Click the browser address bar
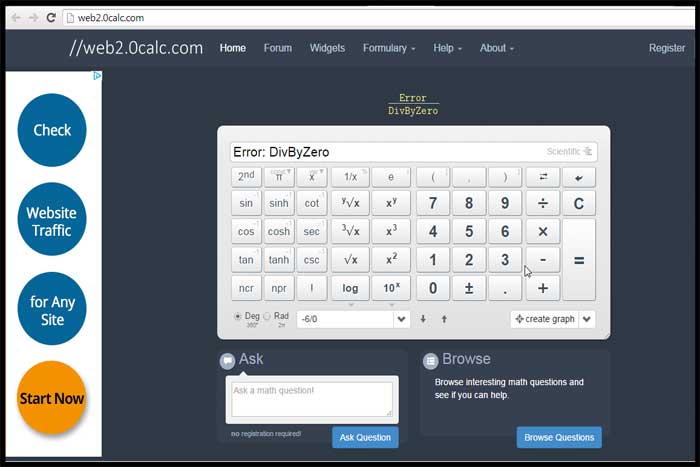The width and height of the screenshot is (700, 467). [379, 18]
